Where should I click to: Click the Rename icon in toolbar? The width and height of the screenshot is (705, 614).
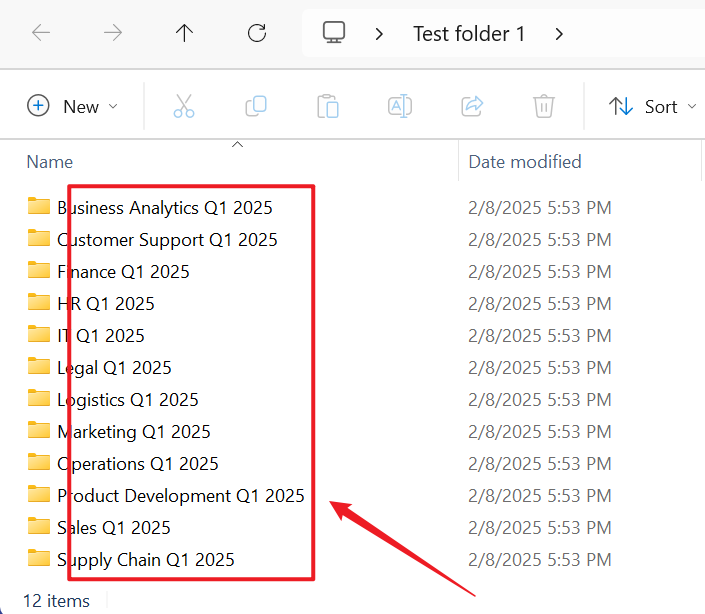400,106
